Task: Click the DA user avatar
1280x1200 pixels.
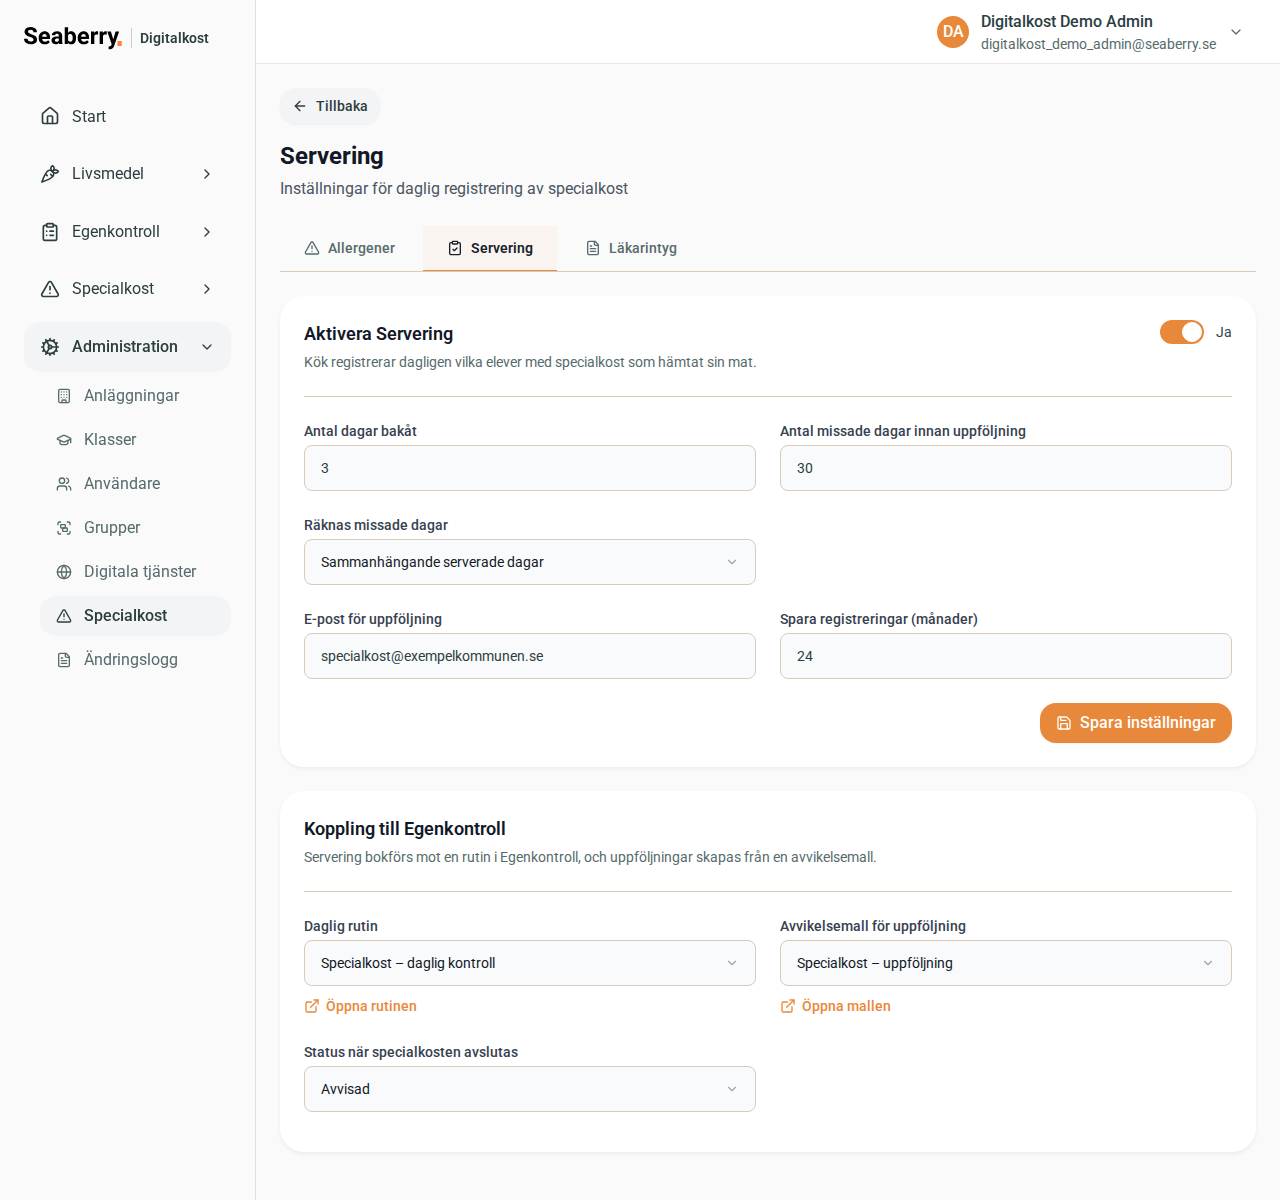Action: (953, 32)
